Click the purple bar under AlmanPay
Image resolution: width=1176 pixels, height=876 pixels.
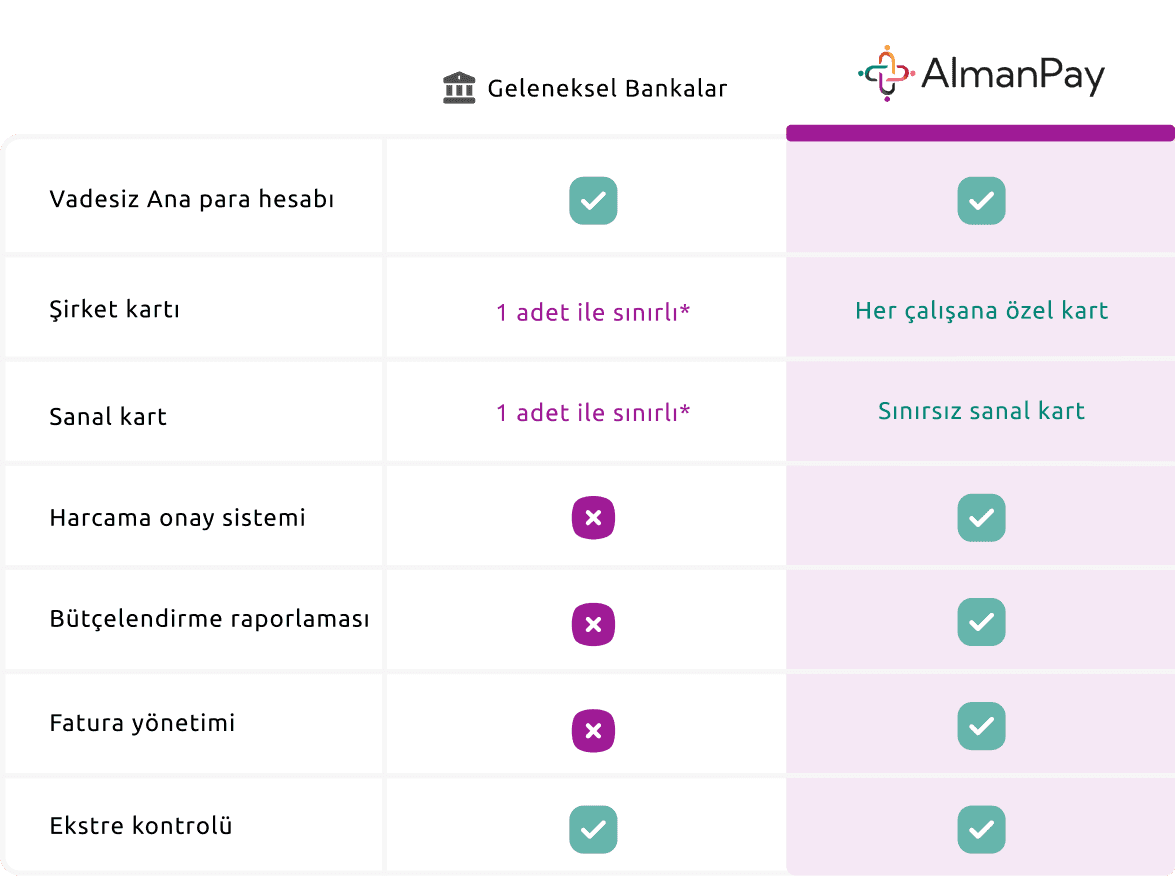(980, 133)
